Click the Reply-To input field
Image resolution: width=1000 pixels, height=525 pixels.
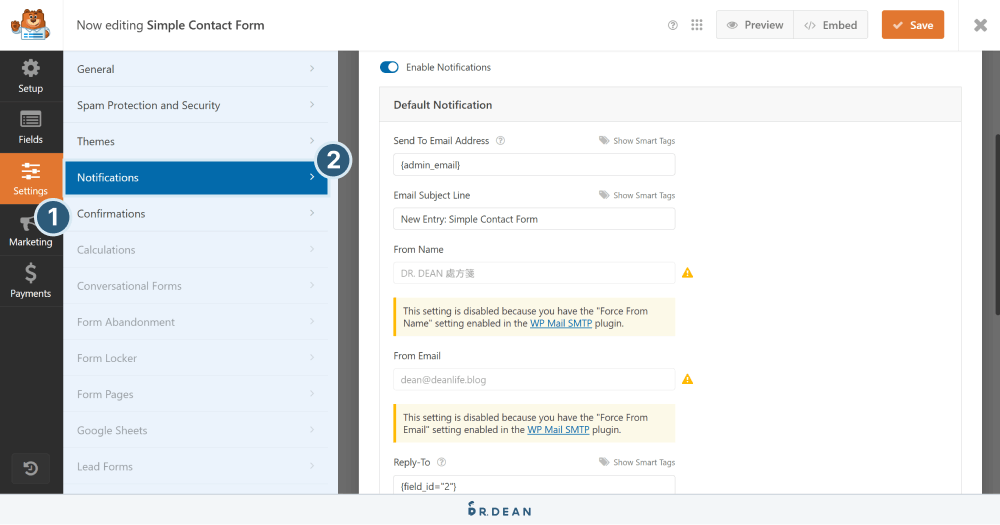click(534, 485)
